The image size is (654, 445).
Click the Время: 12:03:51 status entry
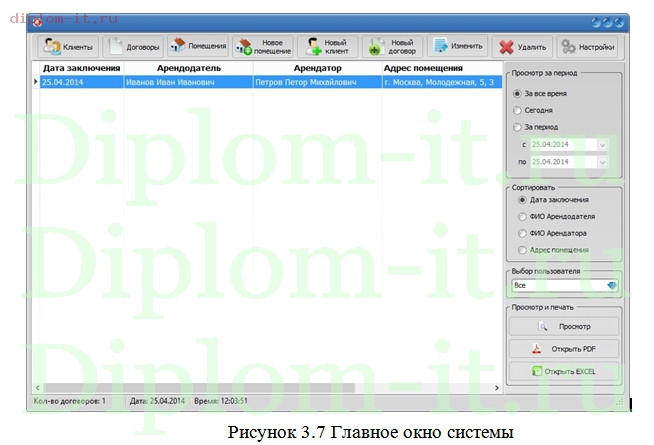tap(221, 401)
